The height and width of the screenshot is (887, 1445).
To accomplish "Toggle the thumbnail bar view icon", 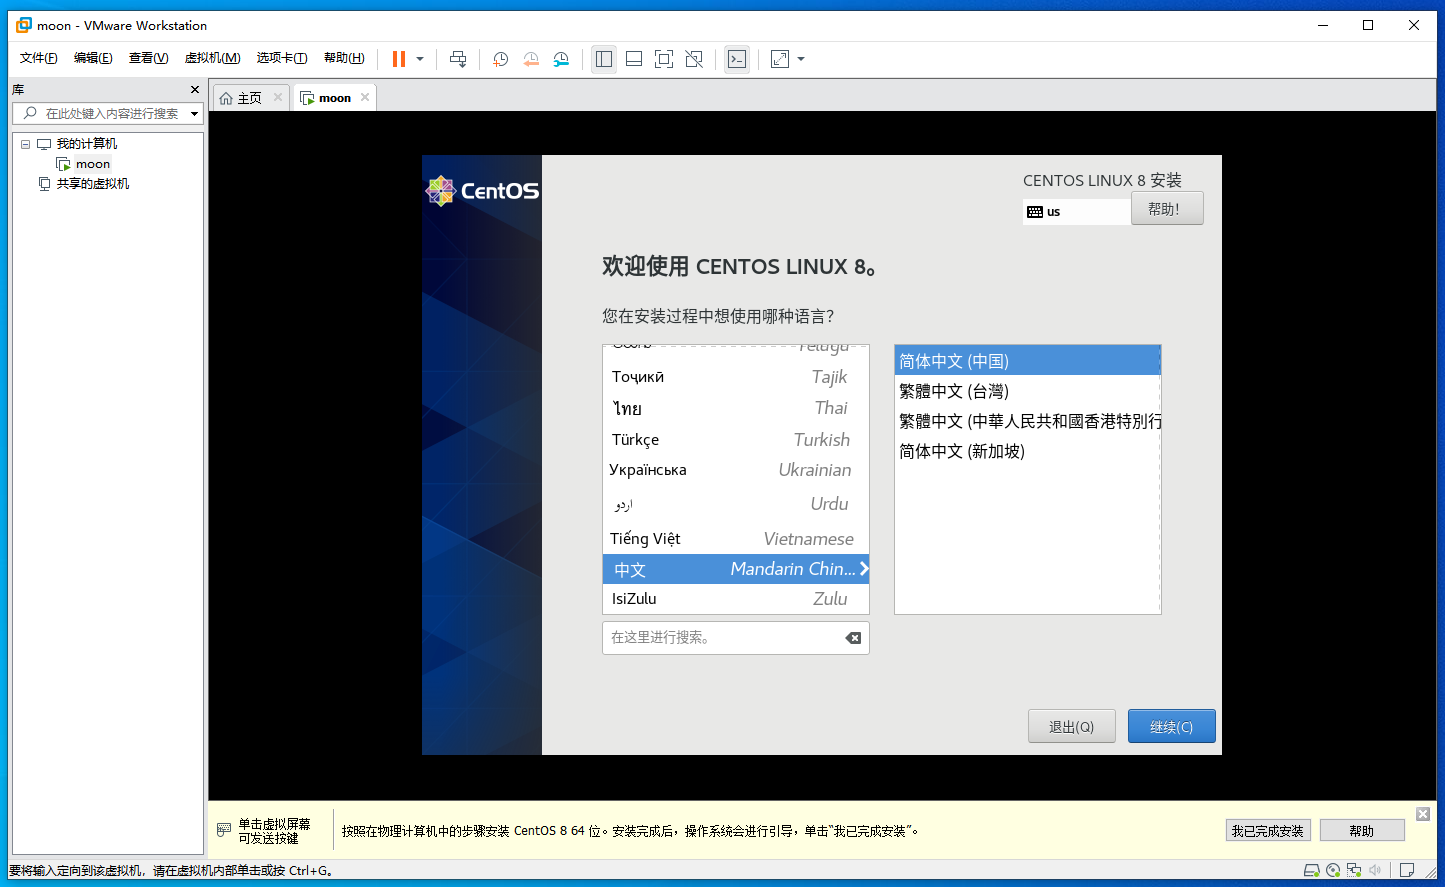I will point(634,59).
